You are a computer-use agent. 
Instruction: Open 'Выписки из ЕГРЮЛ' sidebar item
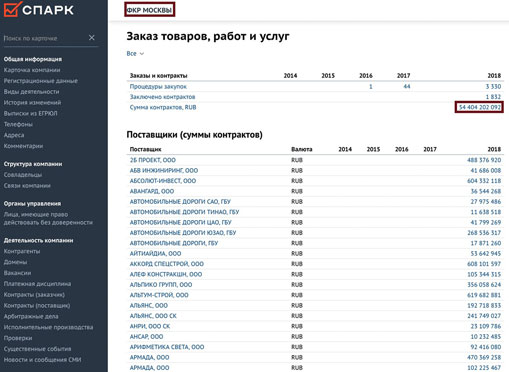coord(30,113)
